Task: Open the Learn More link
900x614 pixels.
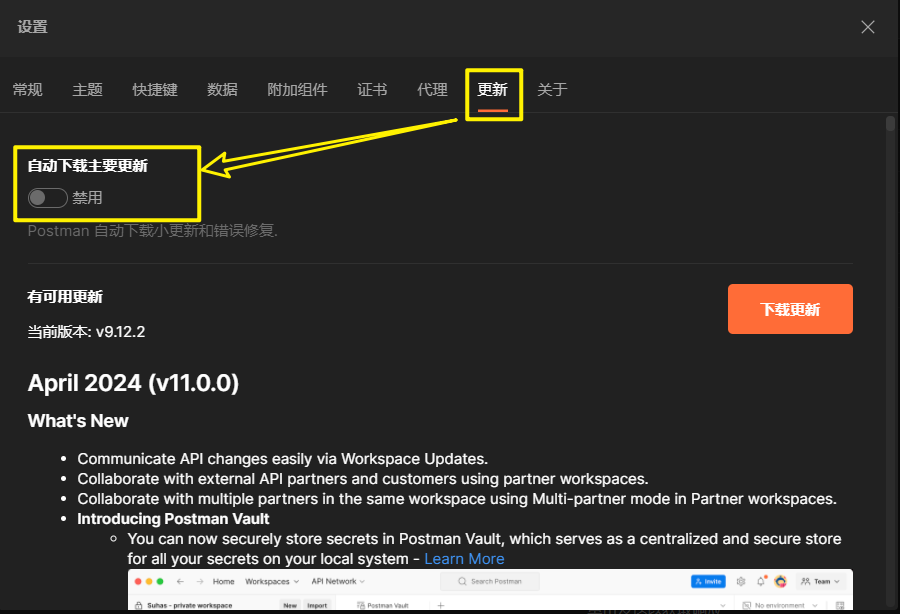Action: (x=464, y=558)
